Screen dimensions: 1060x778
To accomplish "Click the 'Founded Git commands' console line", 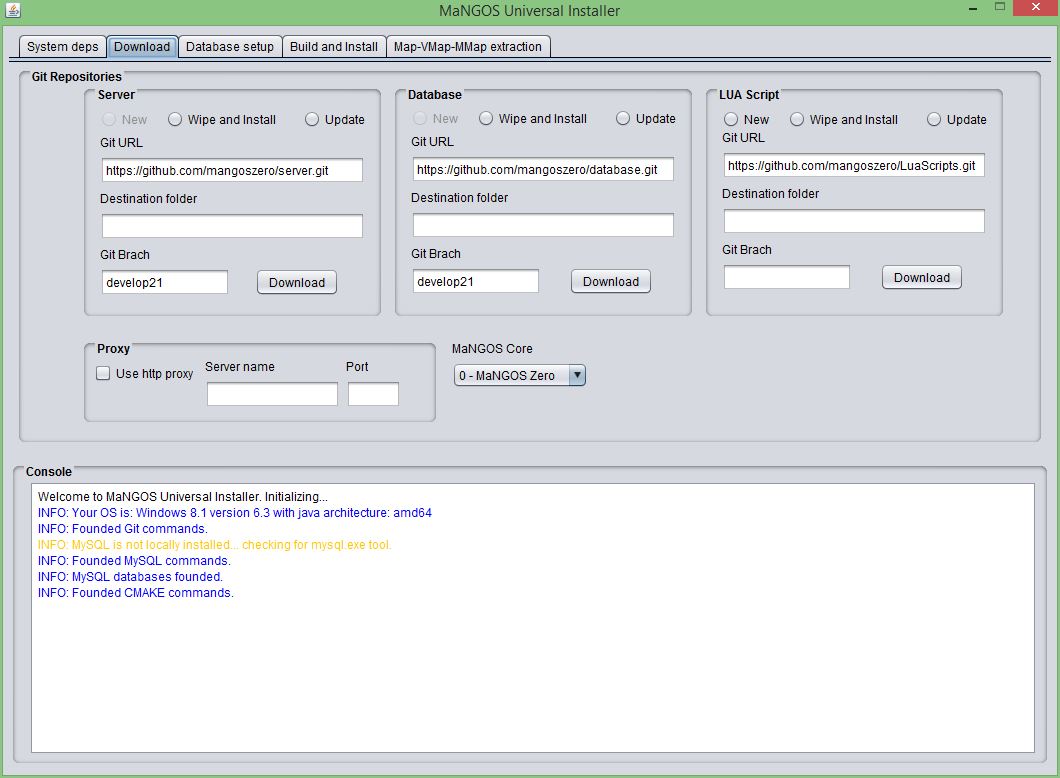I will 122,529.
